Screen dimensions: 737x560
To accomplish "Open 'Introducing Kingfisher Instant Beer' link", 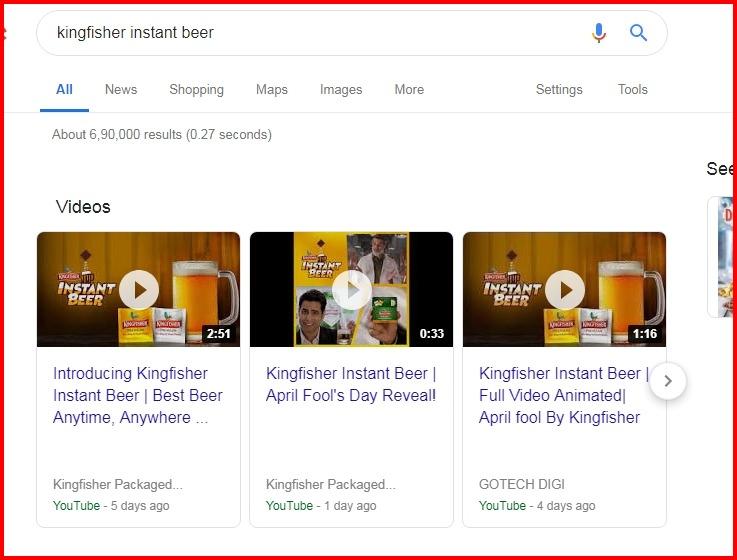I will [138, 395].
